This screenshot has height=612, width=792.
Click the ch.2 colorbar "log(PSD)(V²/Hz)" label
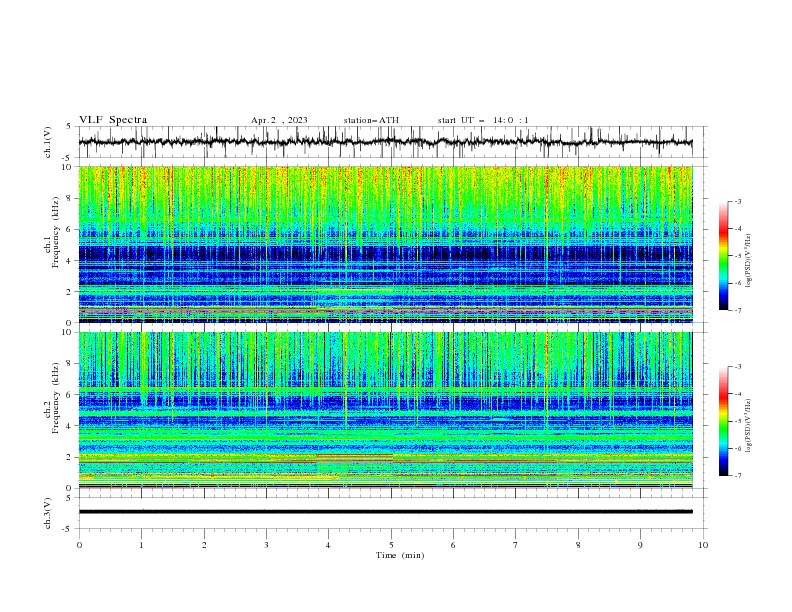coord(749,426)
